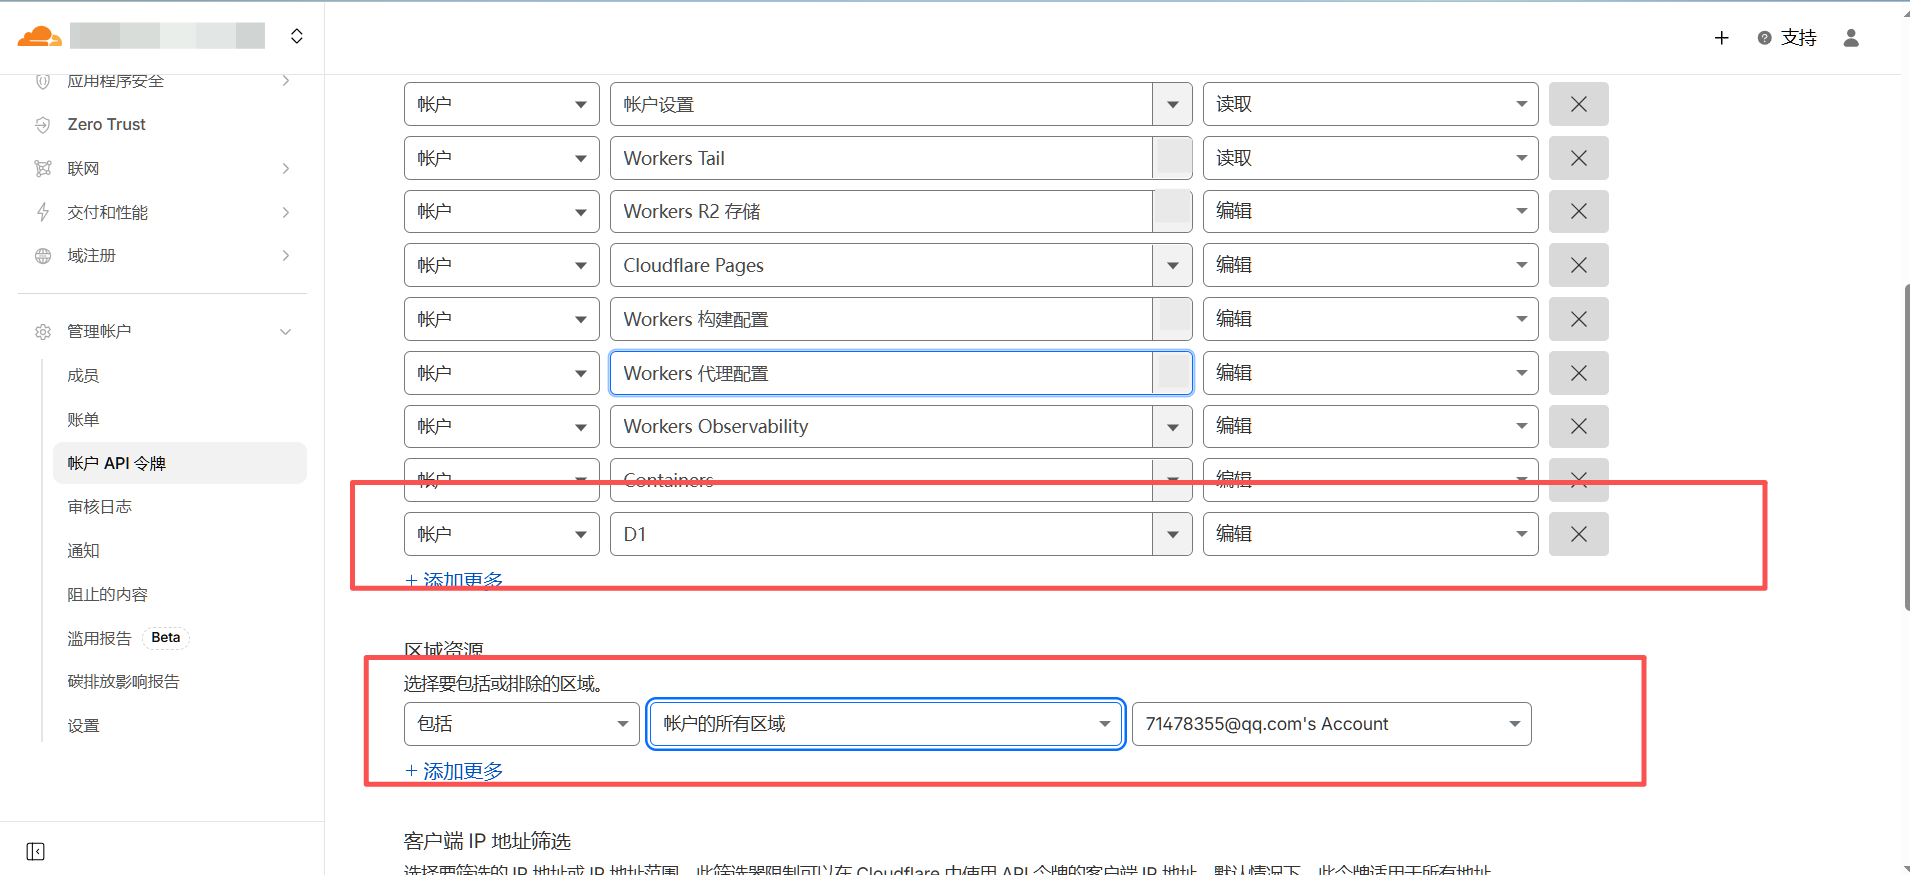Open 审核日志 in the sidebar
Viewport: 1910px width, 875px height.
(100, 507)
